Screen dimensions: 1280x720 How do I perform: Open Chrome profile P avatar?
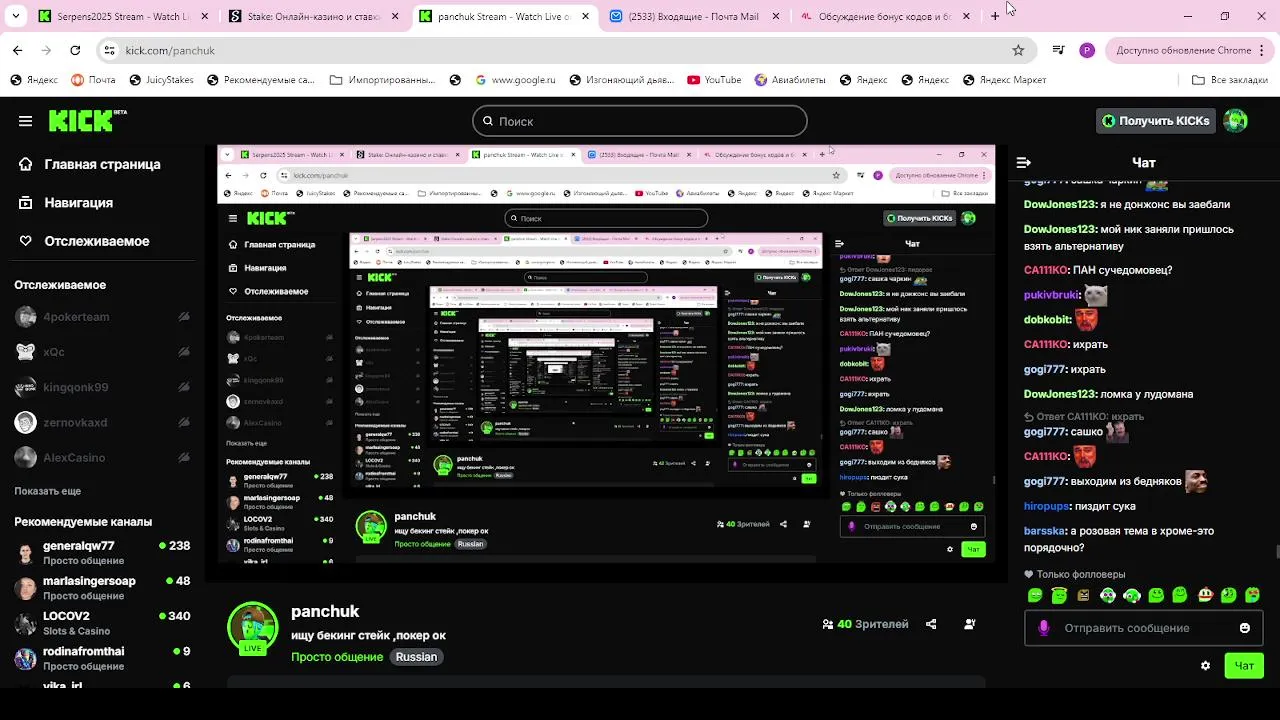tap(1087, 50)
